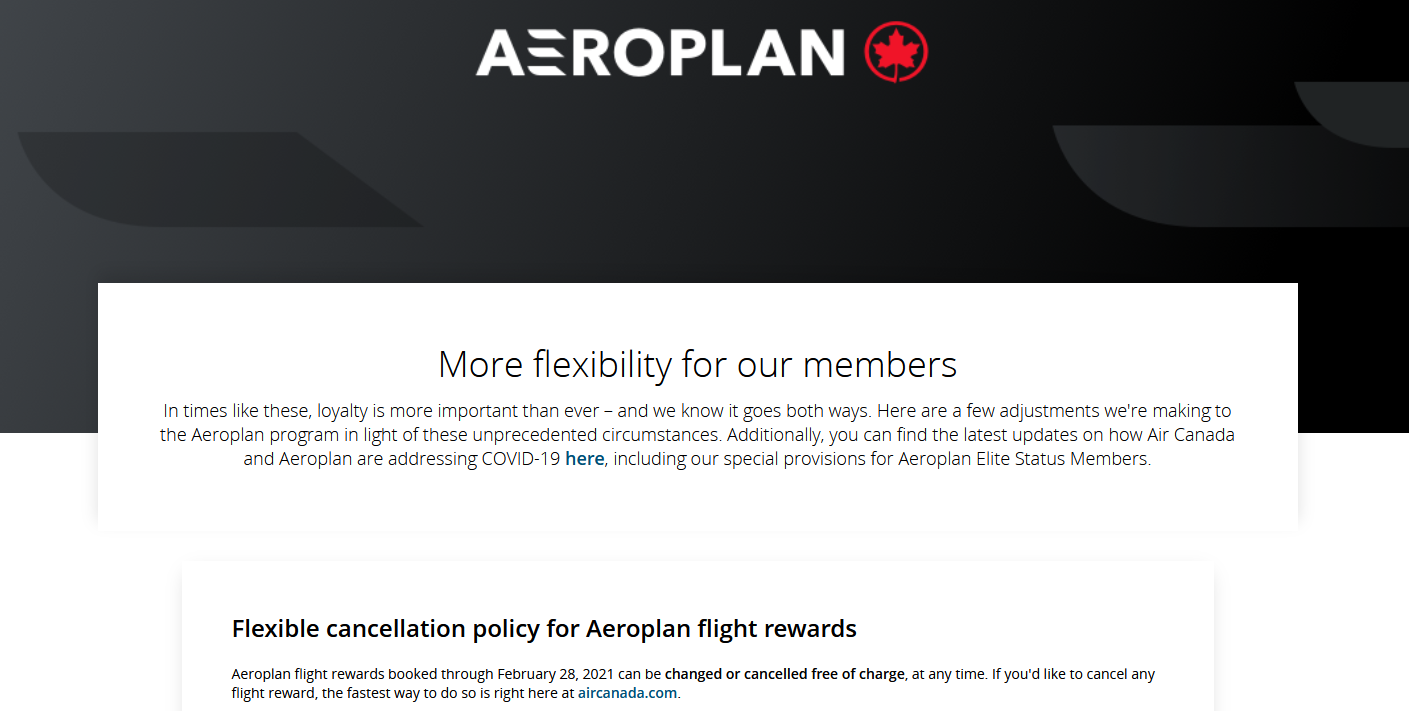Click the word 'COVID-19' in the intro paragraph
This screenshot has width=1409, height=711.
521,460
